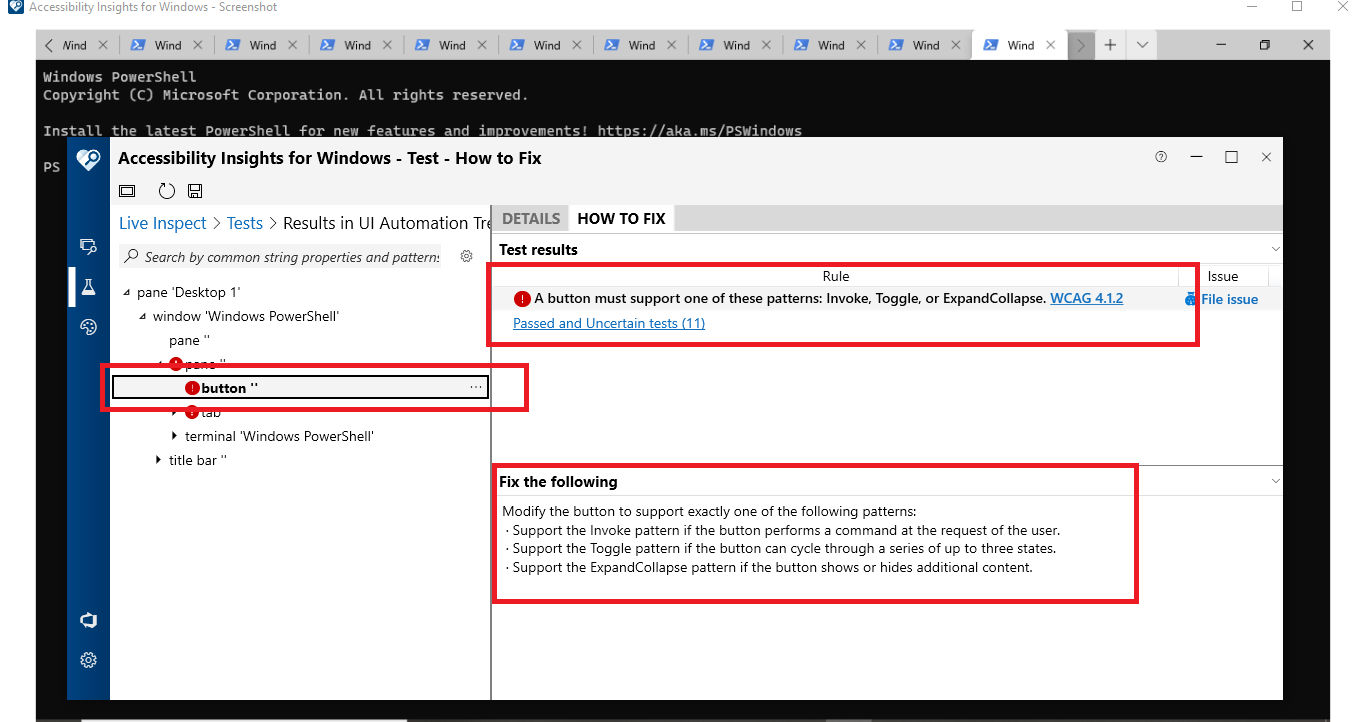This screenshot has width=1362, height=722.
Task: Click the File issue bug icon
Action: (1190, 299)
